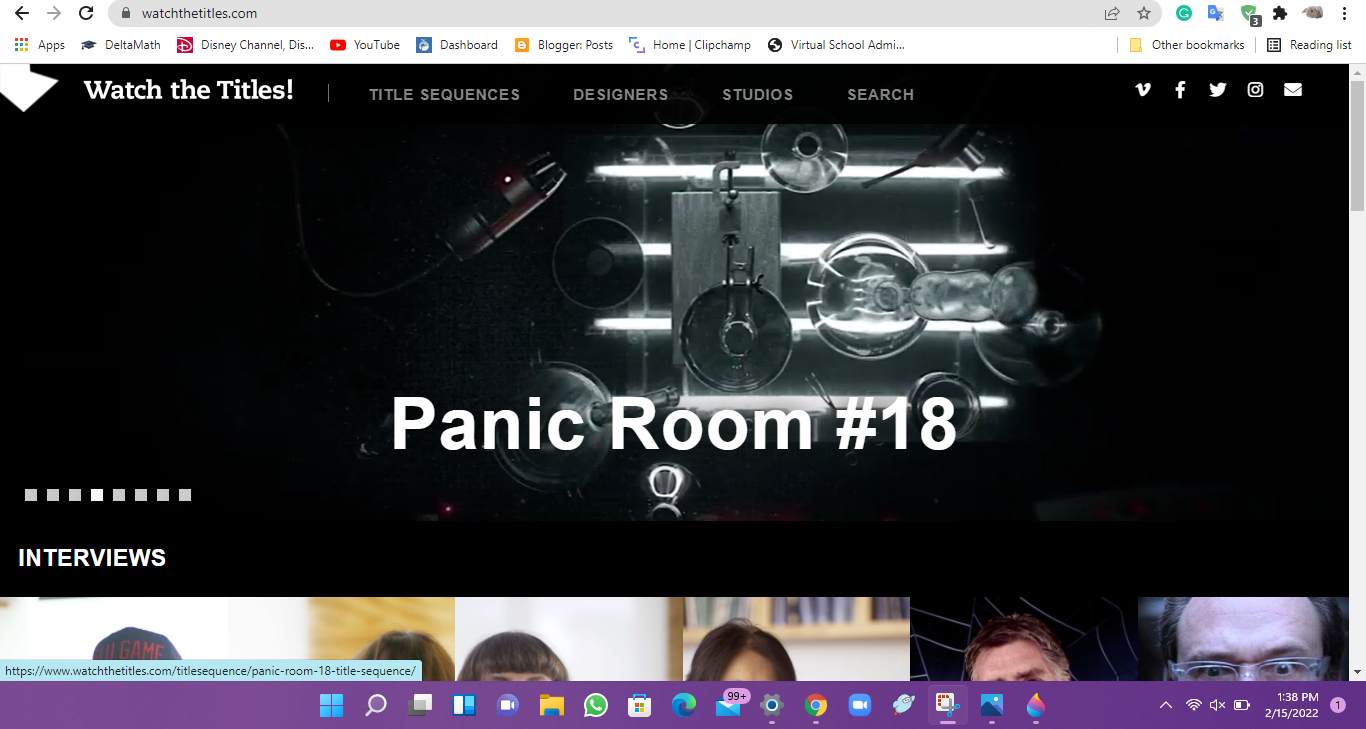Open Windows taskbar search
This screenshot has width=1366, height=729.
375,705
